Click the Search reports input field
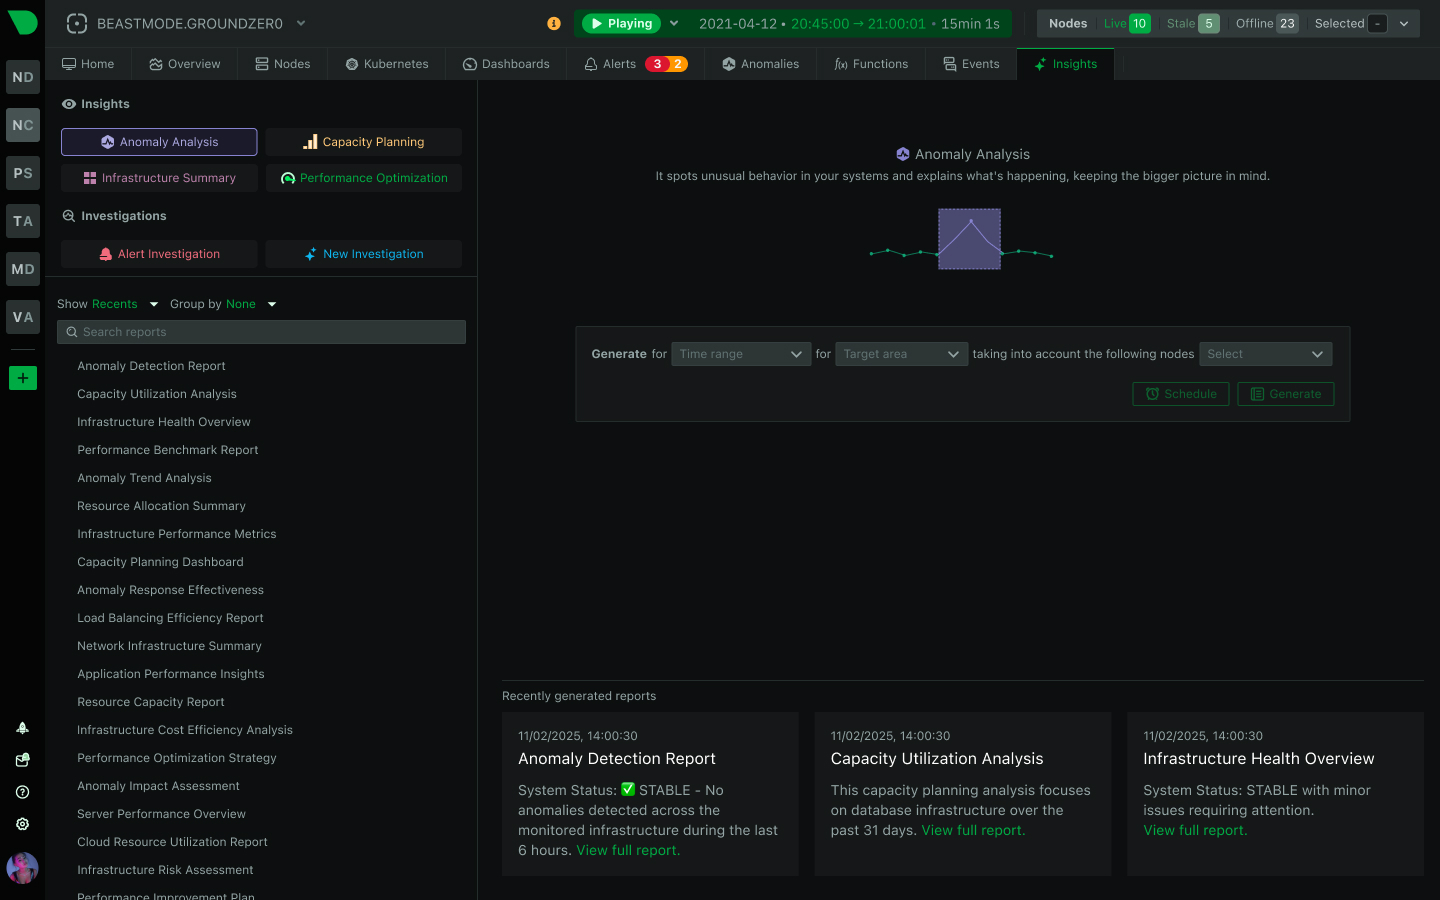The image size is (1440, 900). coord(261,331)
